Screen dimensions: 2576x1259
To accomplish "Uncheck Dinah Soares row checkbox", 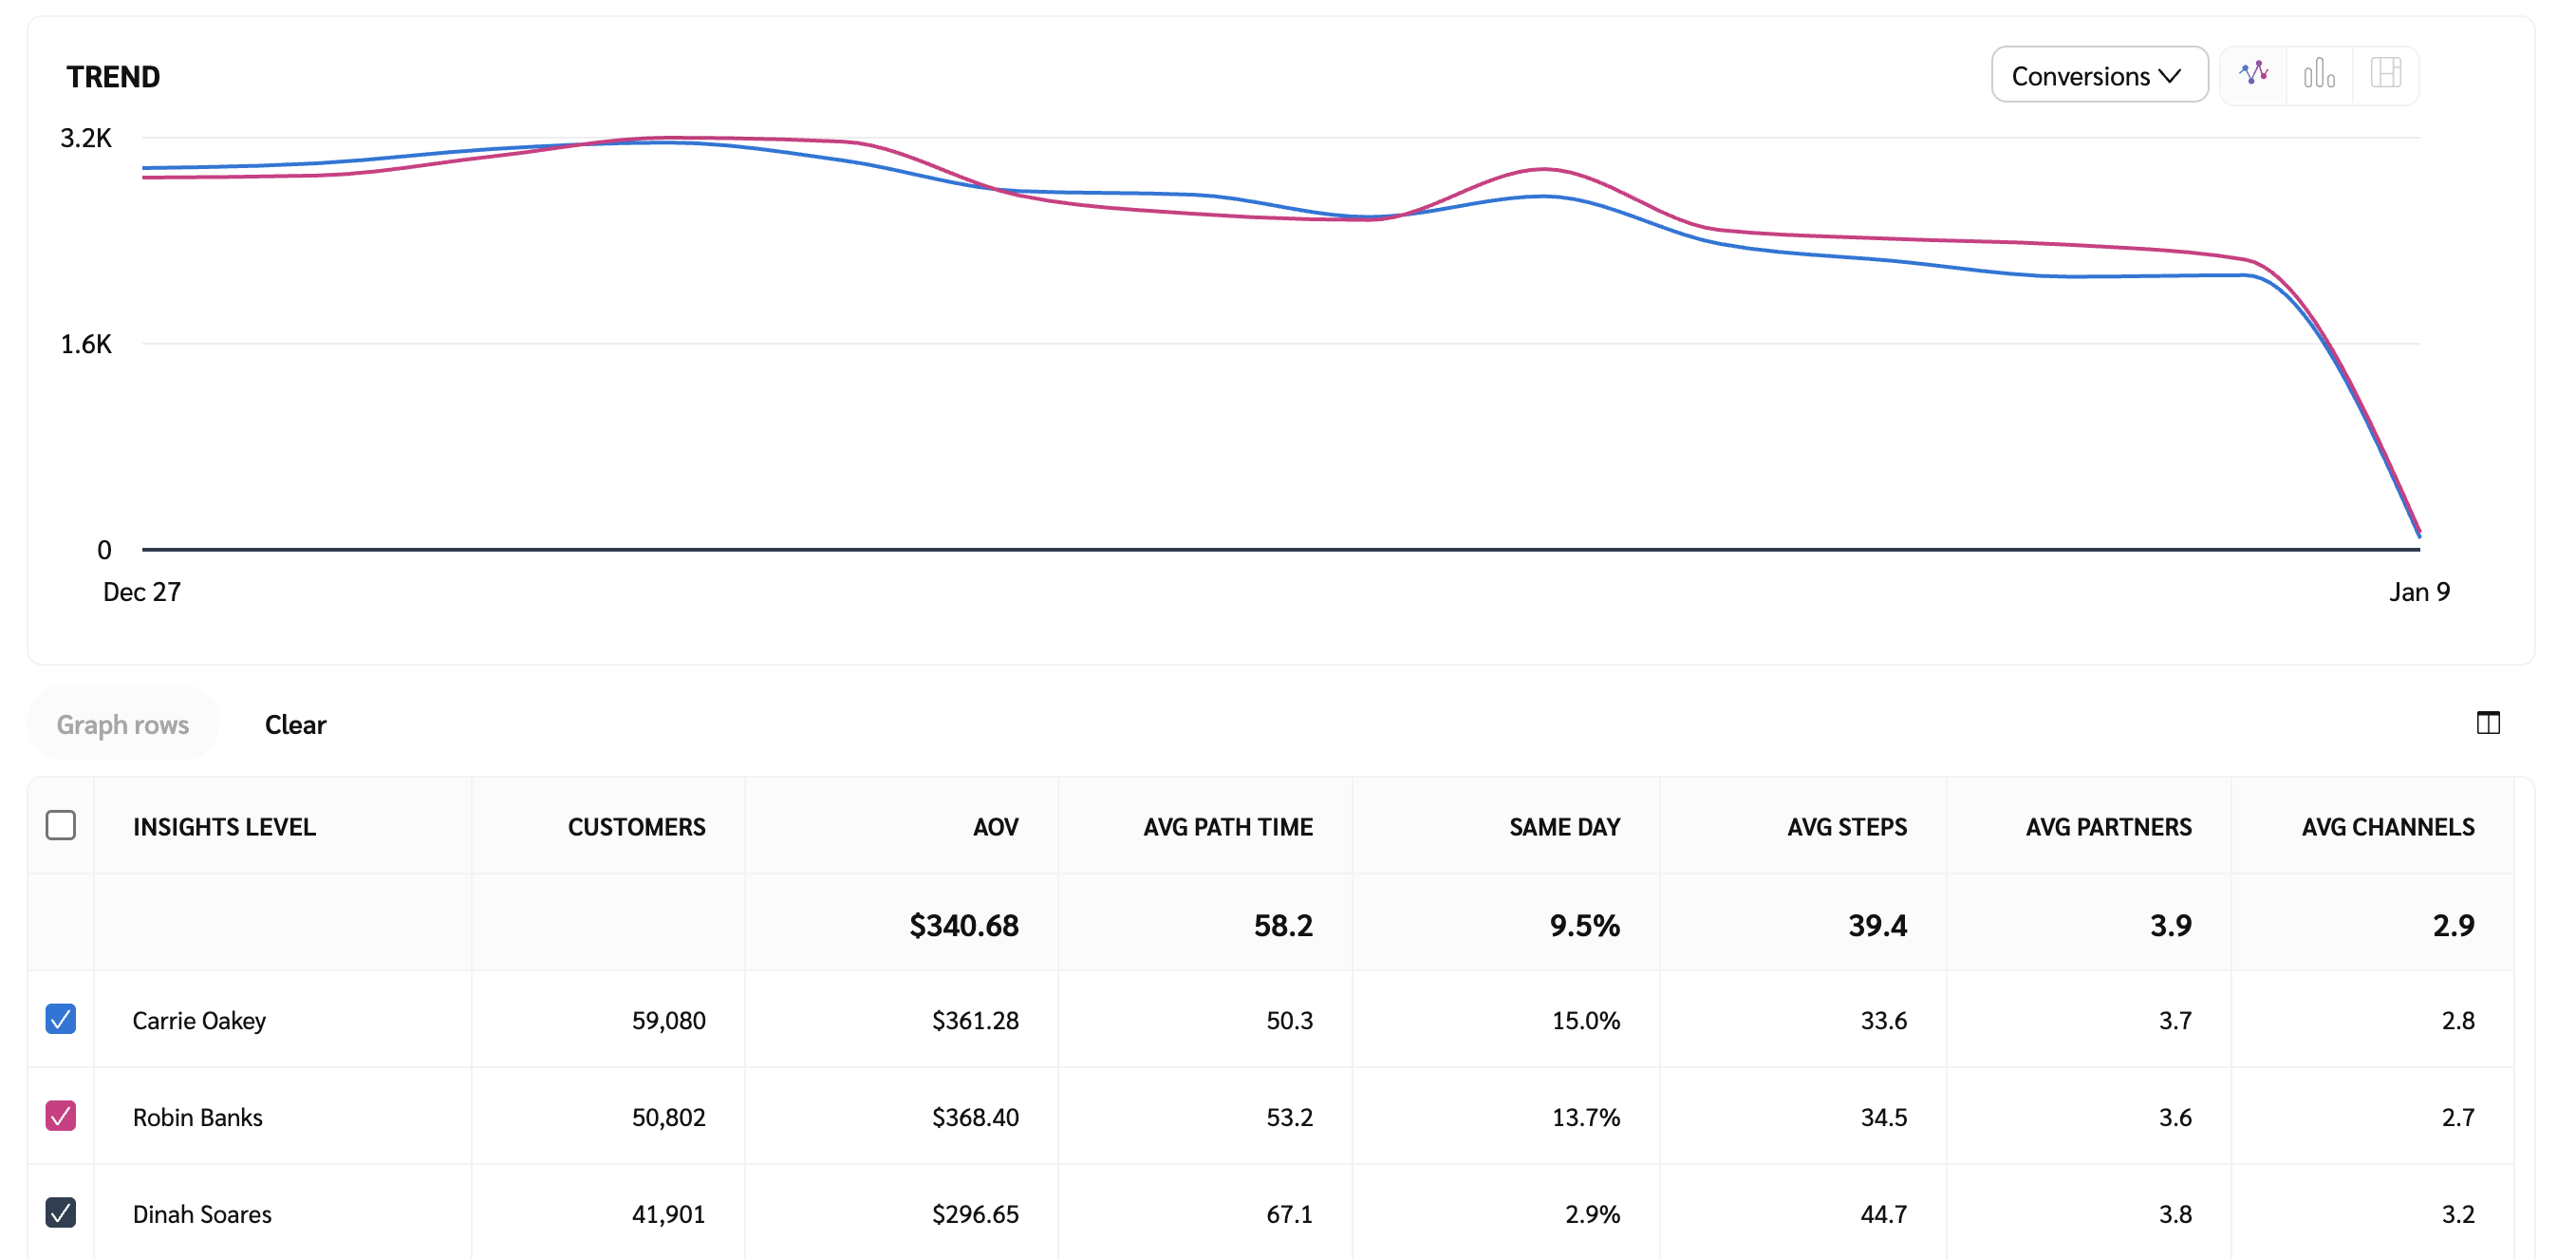I will point(61,1212).
